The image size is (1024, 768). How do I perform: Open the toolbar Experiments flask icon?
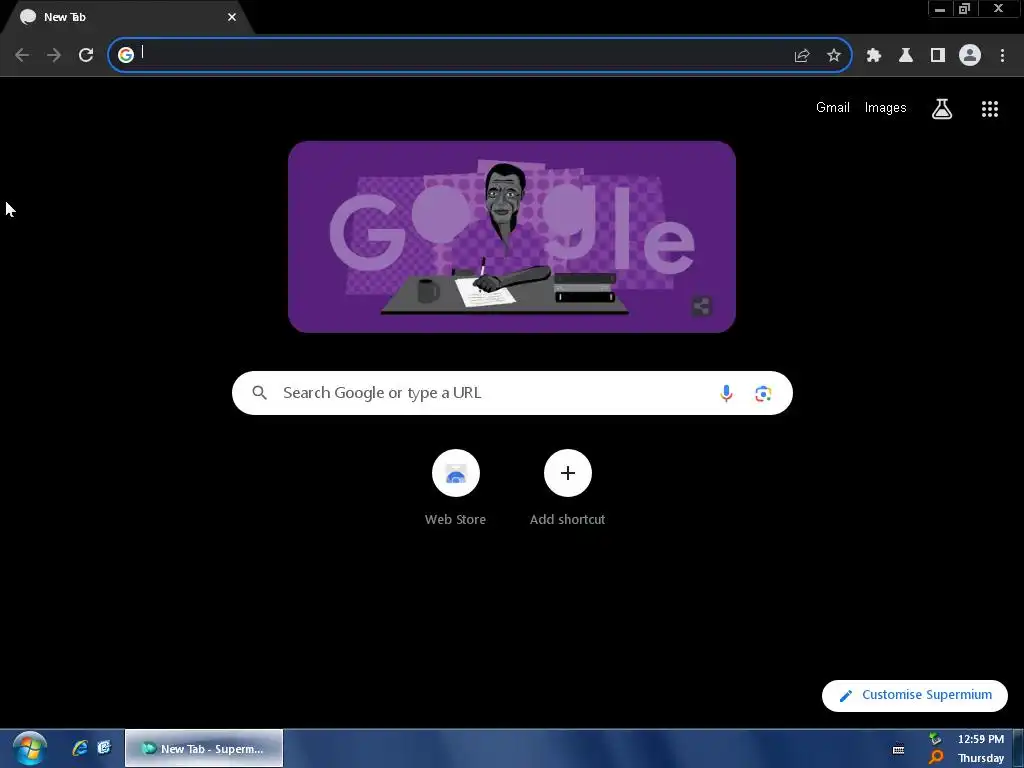point(906,56)
